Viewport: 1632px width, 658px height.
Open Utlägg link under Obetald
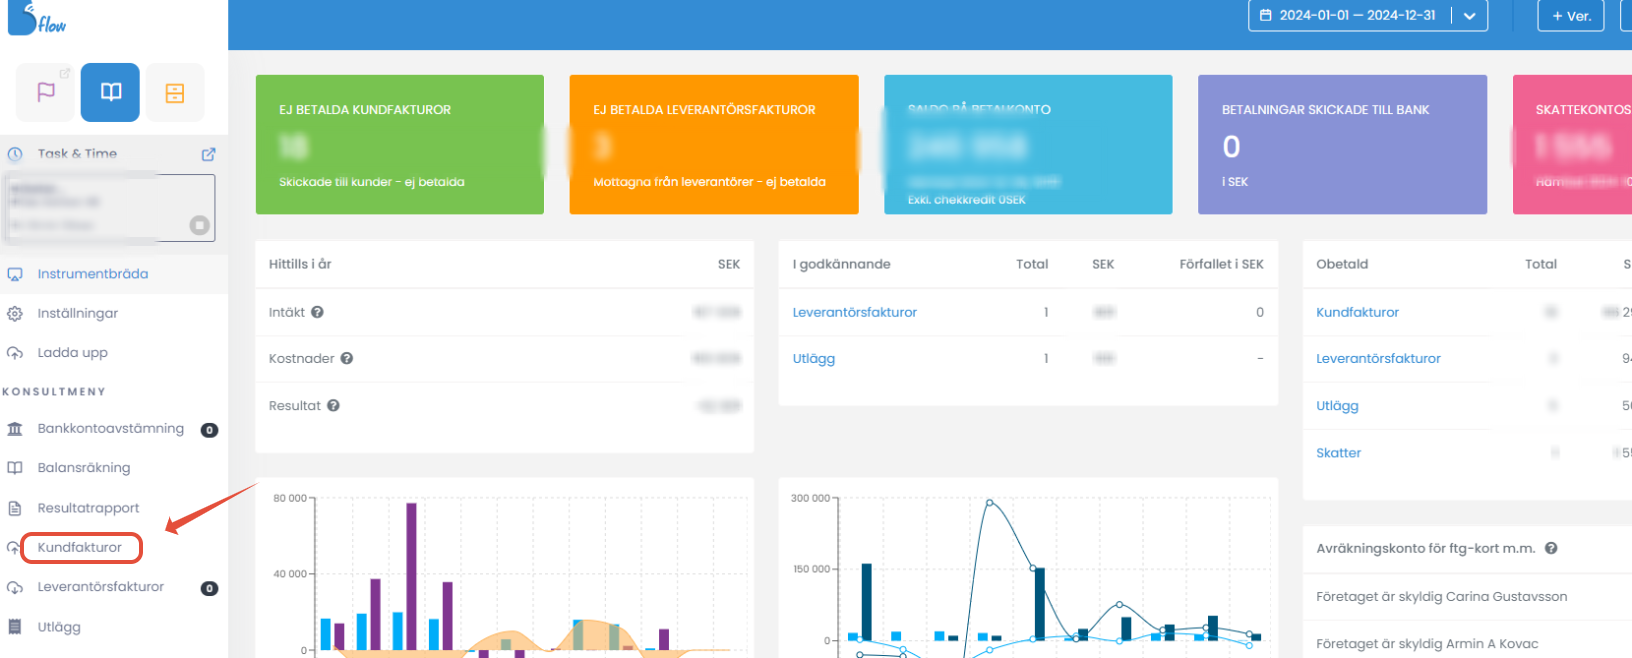tap(1337, 405)
